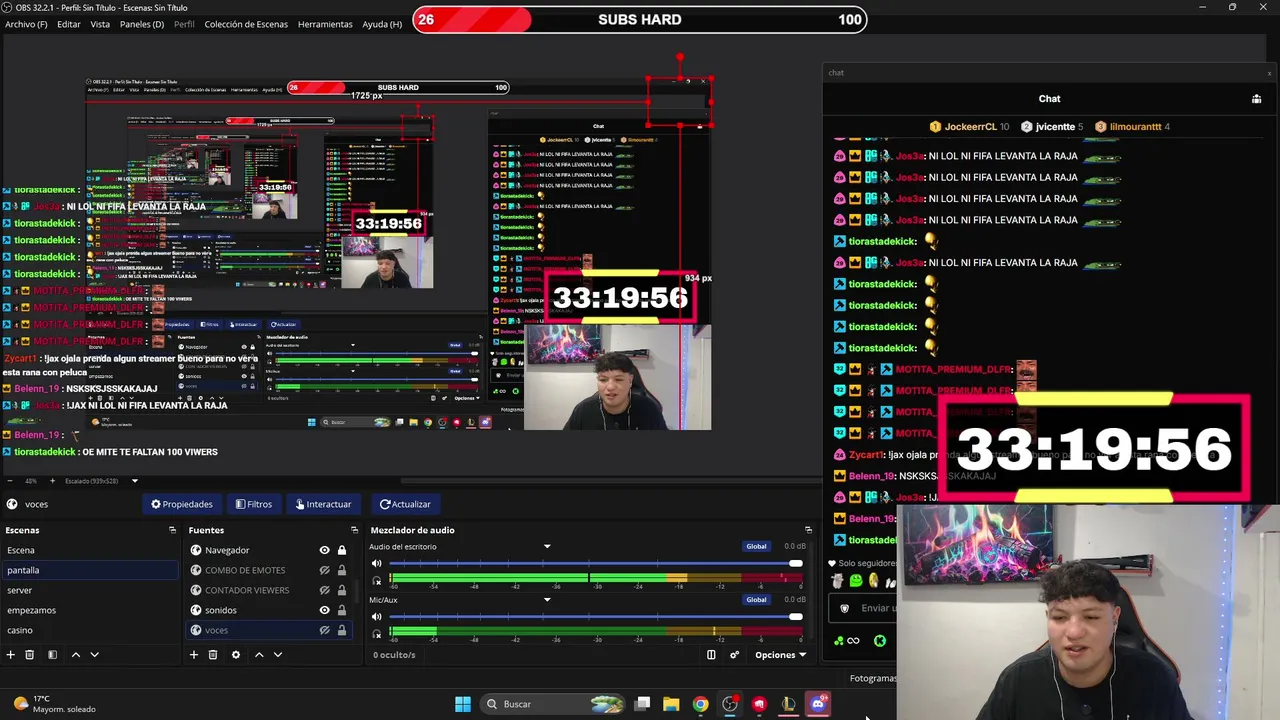
Task: Expand Audio del escritorio mixer dropdown arrow
Action: [x=547, y=547]
